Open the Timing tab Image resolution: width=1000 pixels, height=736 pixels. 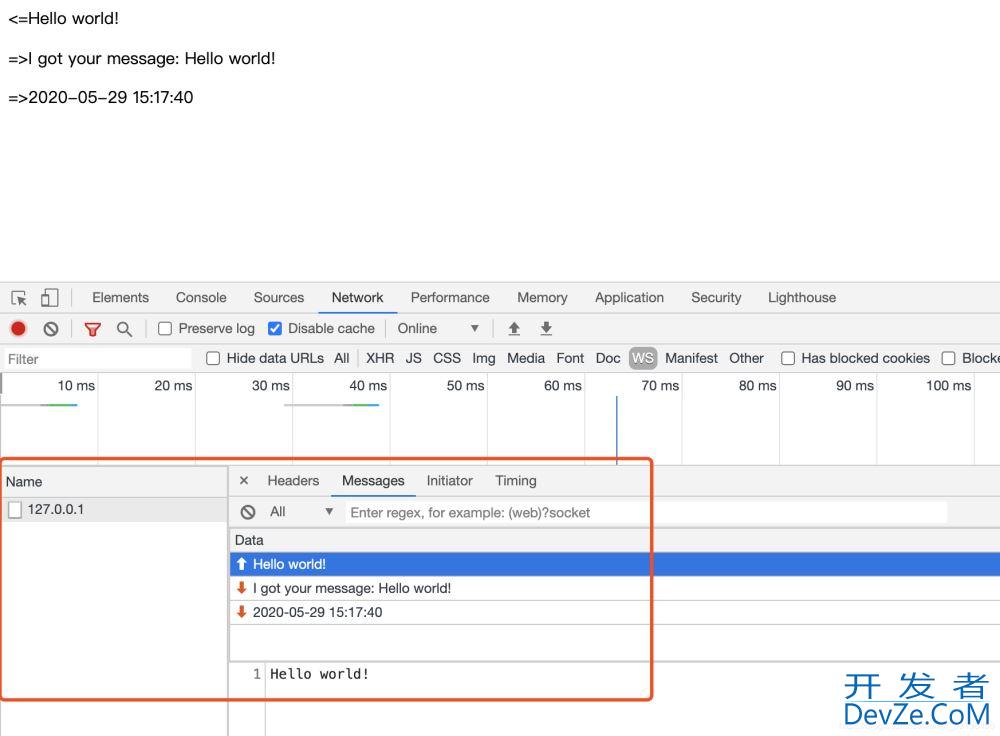click(x=516, y=480)
